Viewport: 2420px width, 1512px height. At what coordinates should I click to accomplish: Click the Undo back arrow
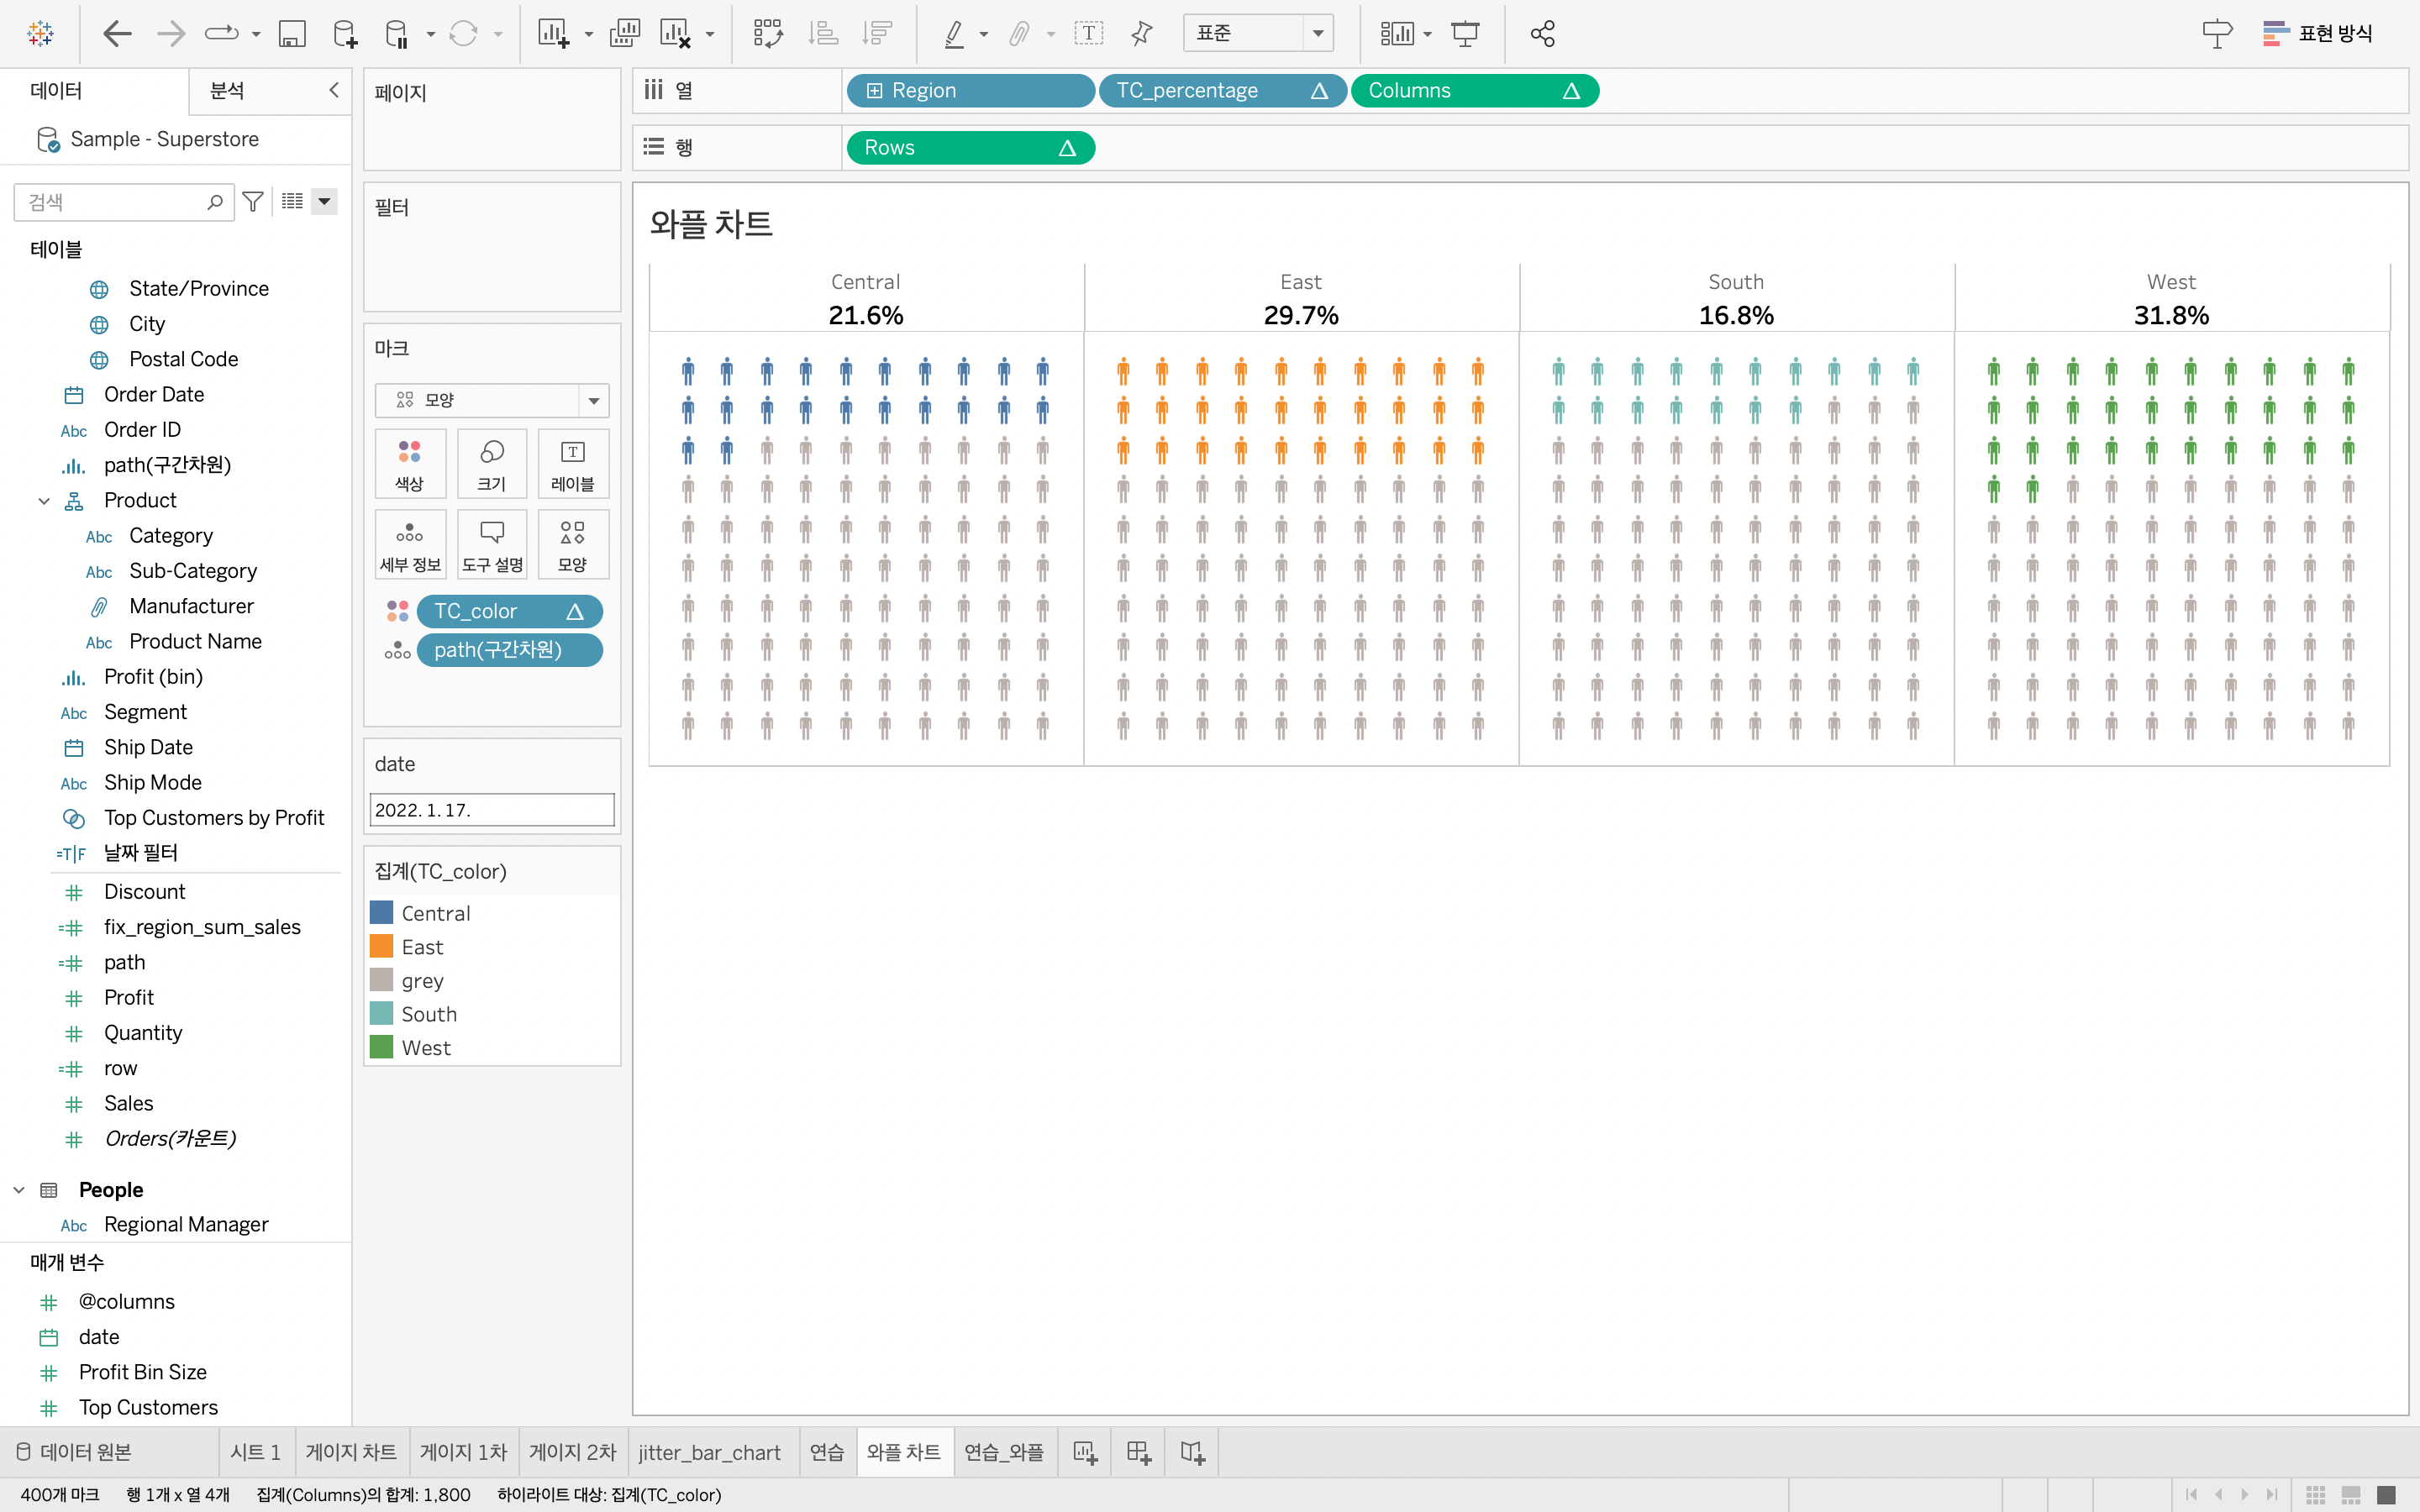coord(118,34)
